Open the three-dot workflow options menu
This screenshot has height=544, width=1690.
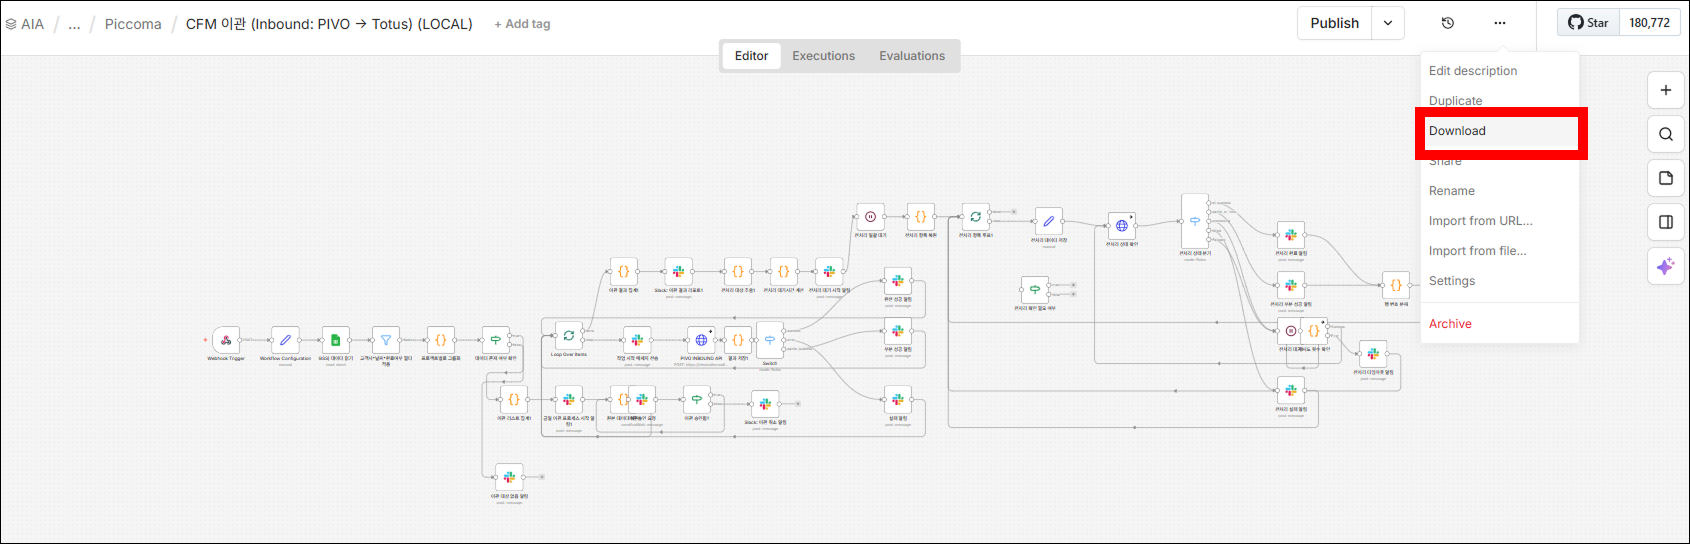[1499, 23]
